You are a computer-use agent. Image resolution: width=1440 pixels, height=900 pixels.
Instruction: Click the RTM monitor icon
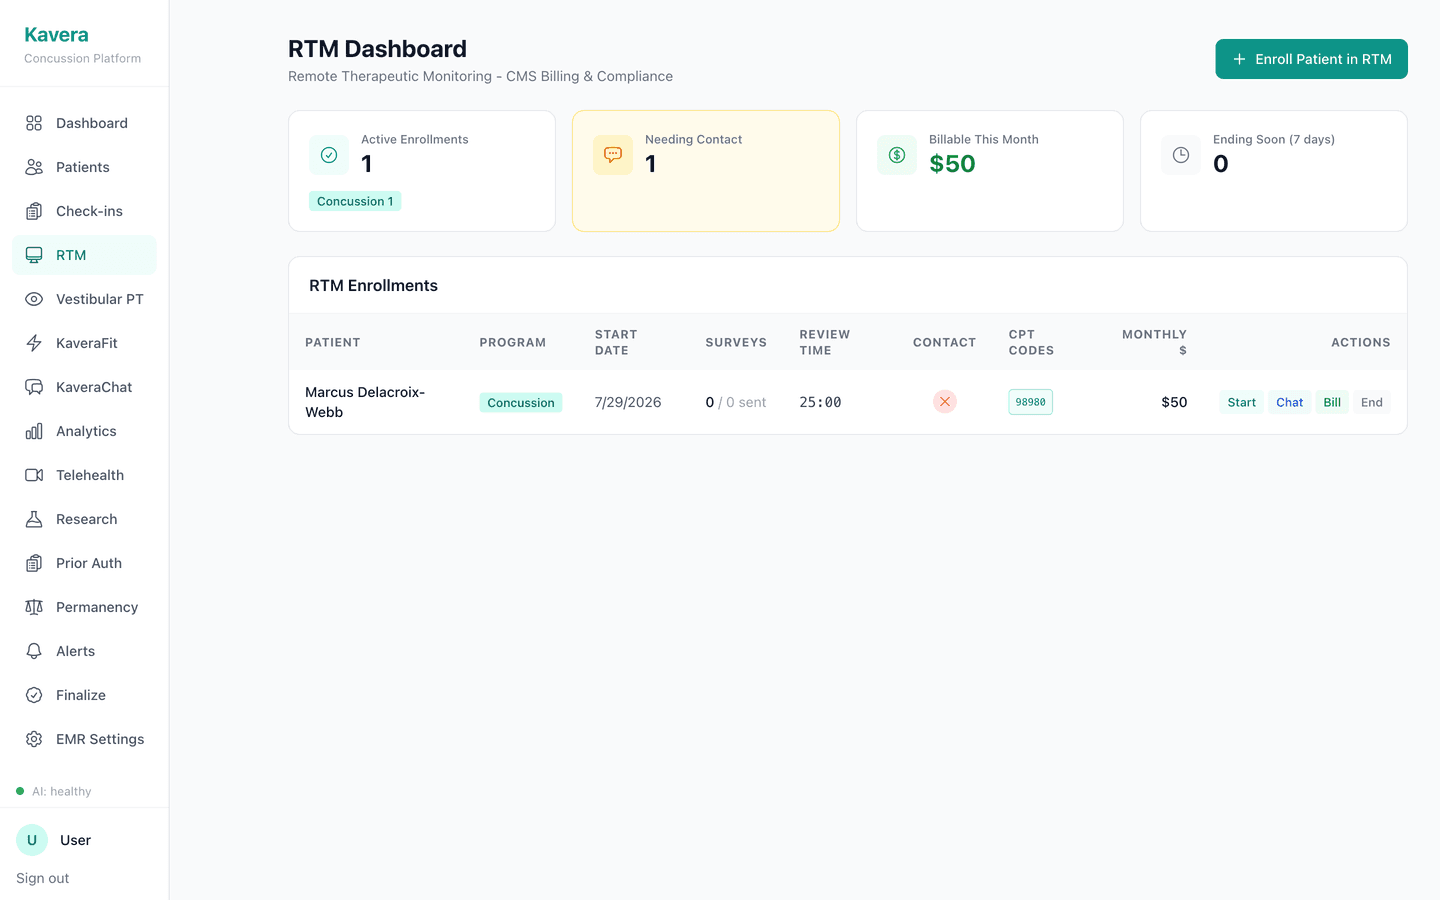[x=34, y=255]
